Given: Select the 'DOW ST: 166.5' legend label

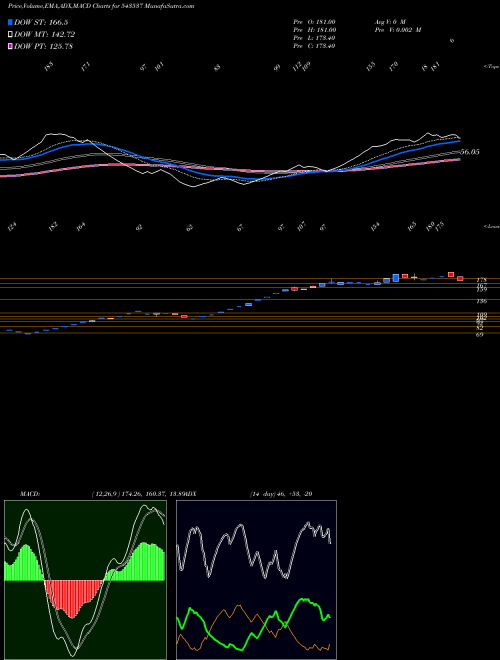Looking at the screenshot, I should (x=41, y=23).
